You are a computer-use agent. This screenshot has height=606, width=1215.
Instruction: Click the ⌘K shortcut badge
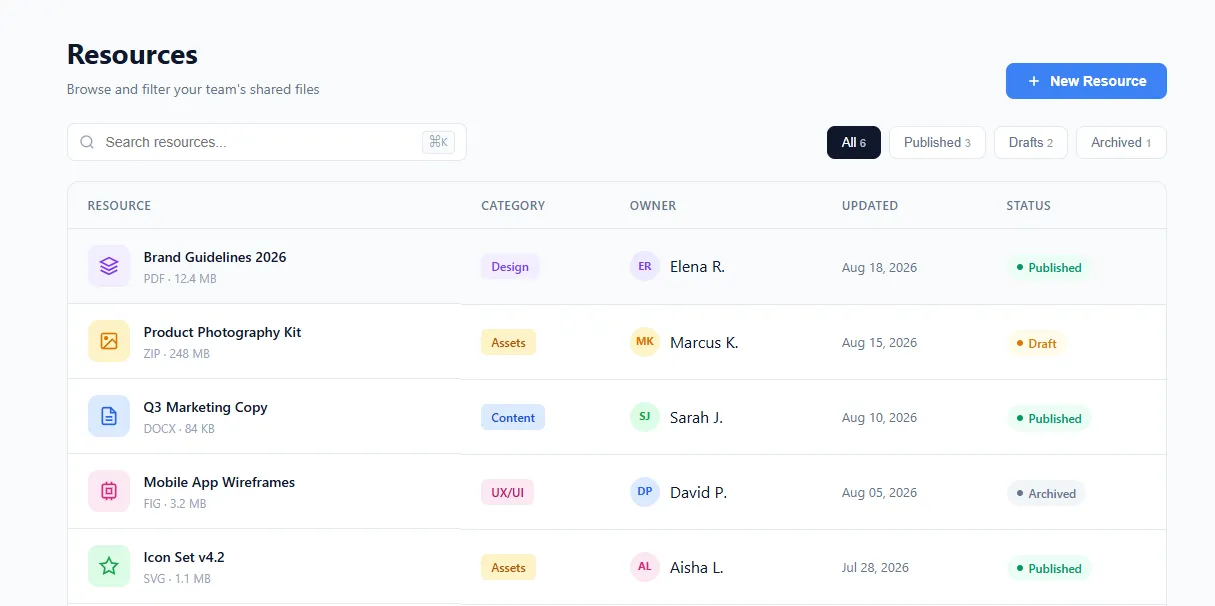(438, 142)
